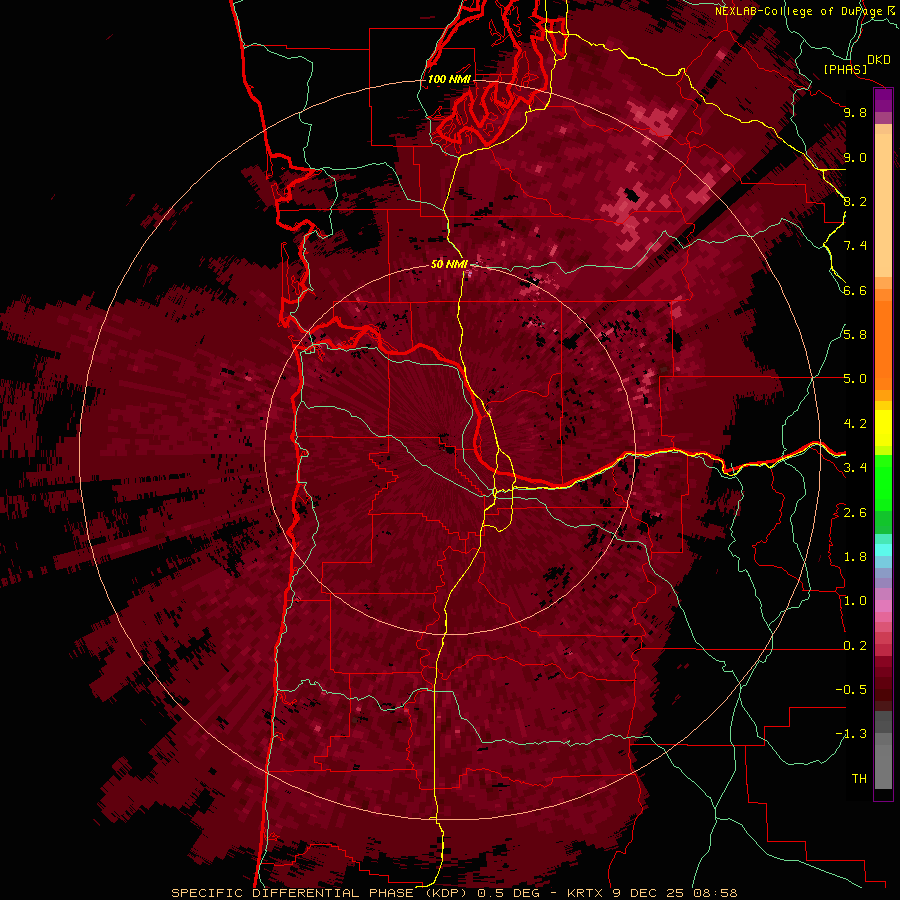Click the 4.2 value on the scale

pos(855,424)
